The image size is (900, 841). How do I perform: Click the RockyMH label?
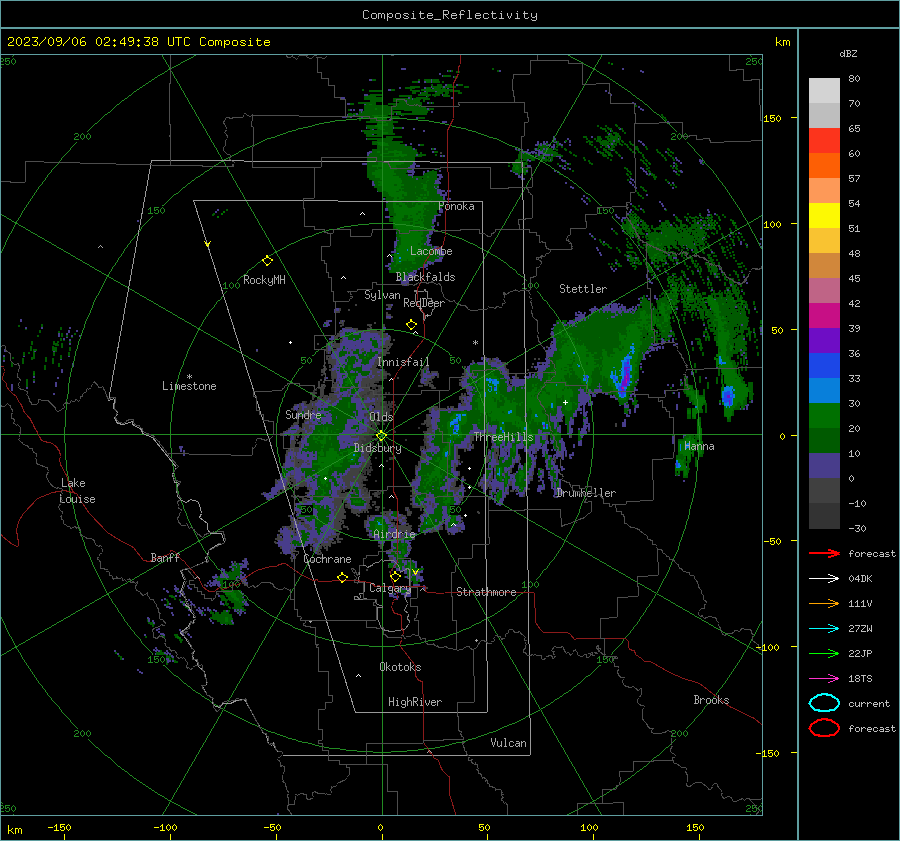[x=264, y=280]
